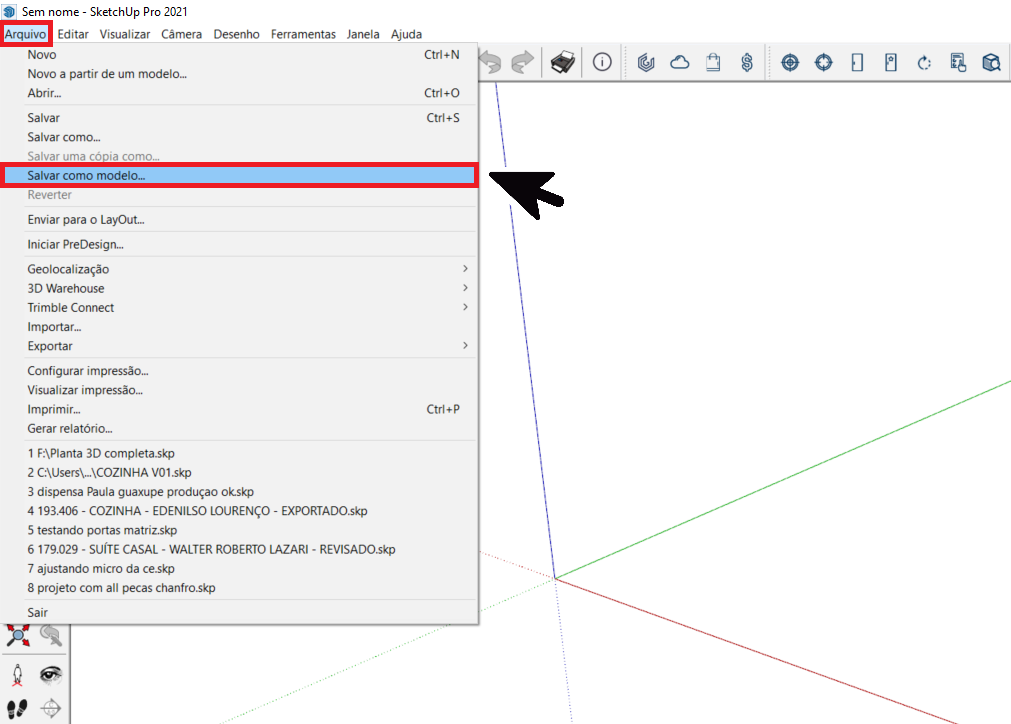Open recent file 'COZINHA V01.skp'
This screenshot has width=1011, height=724.
239,473
